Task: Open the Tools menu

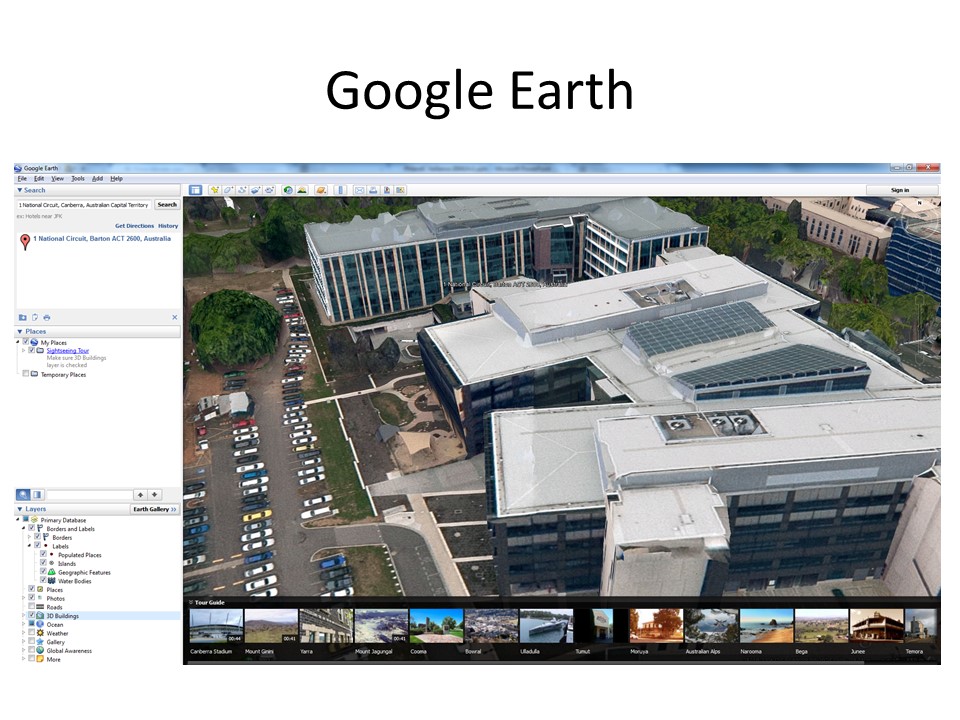Action: click(x=78, y=178)
